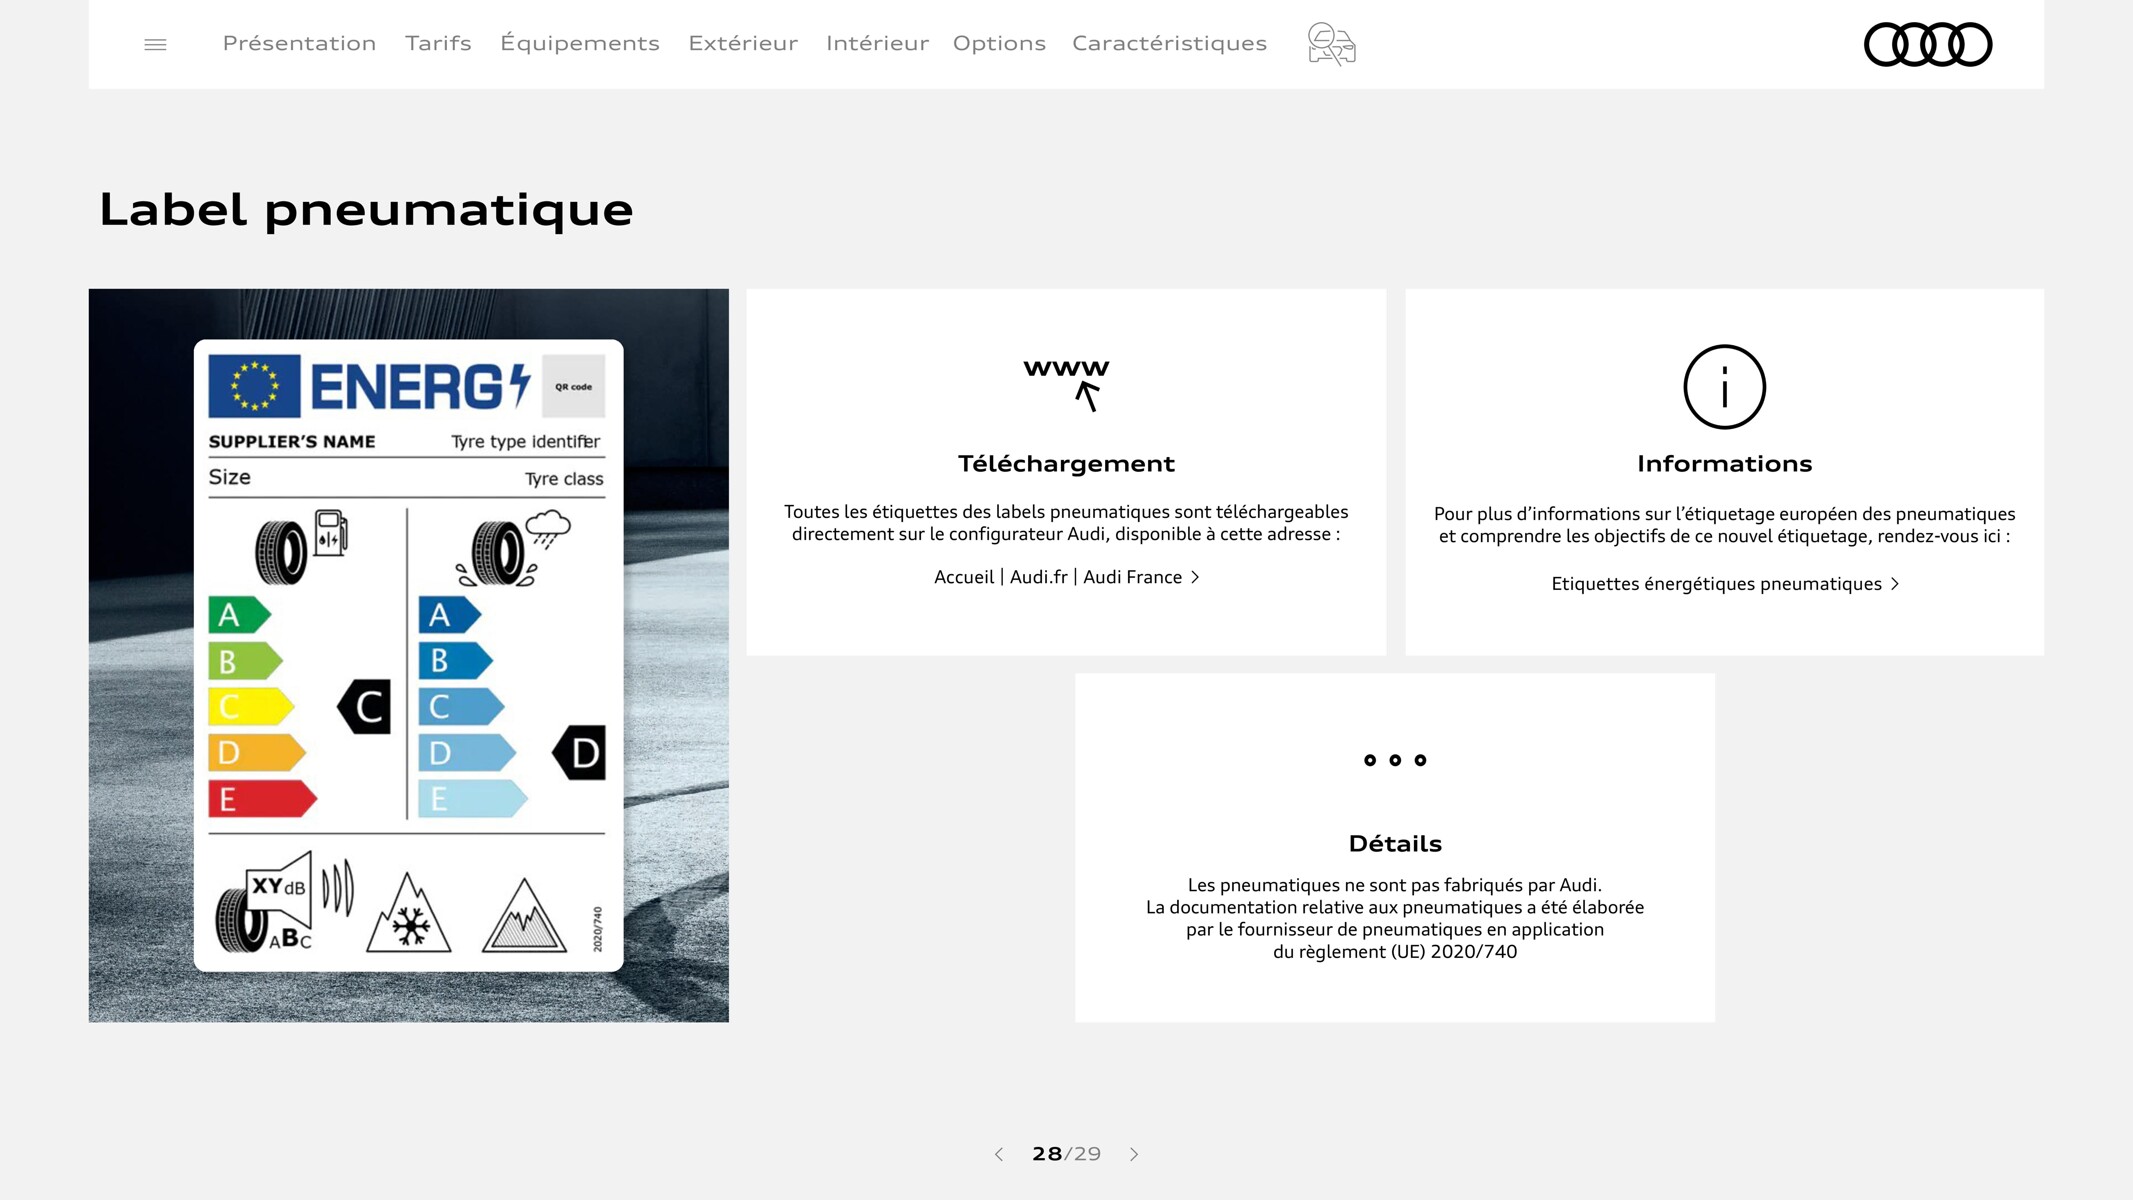Select the Extérieur tab
The width and height of the screenshot is (2133, 1200).
[743, 43]
